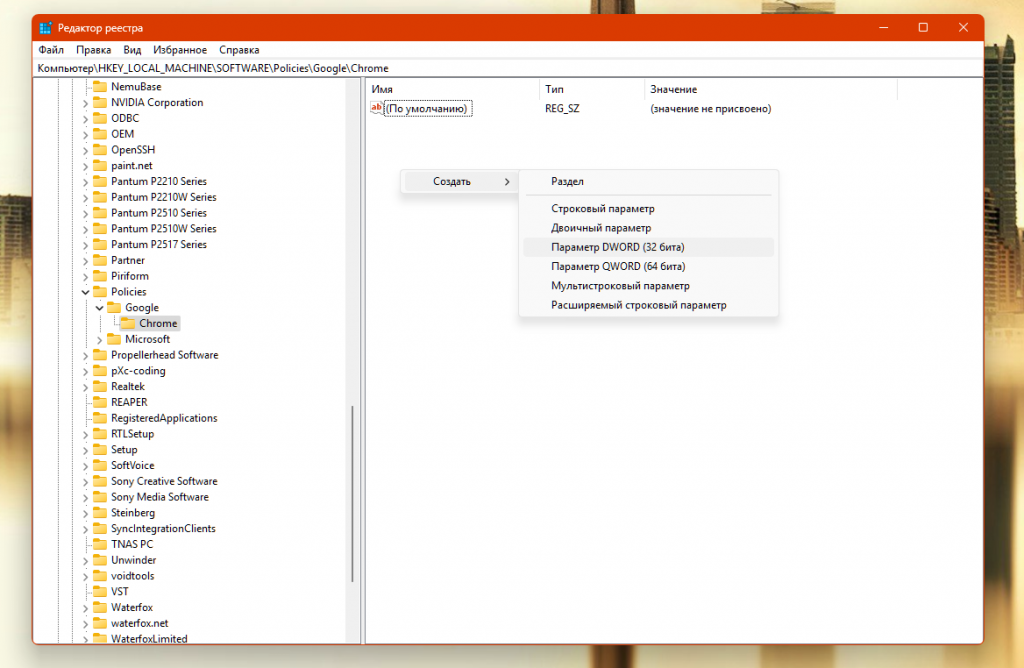Image resolution: width=1024 pixels, height=668 pixels.
Task: Collapse the Policies tree node
Action: tap(85, 292)
